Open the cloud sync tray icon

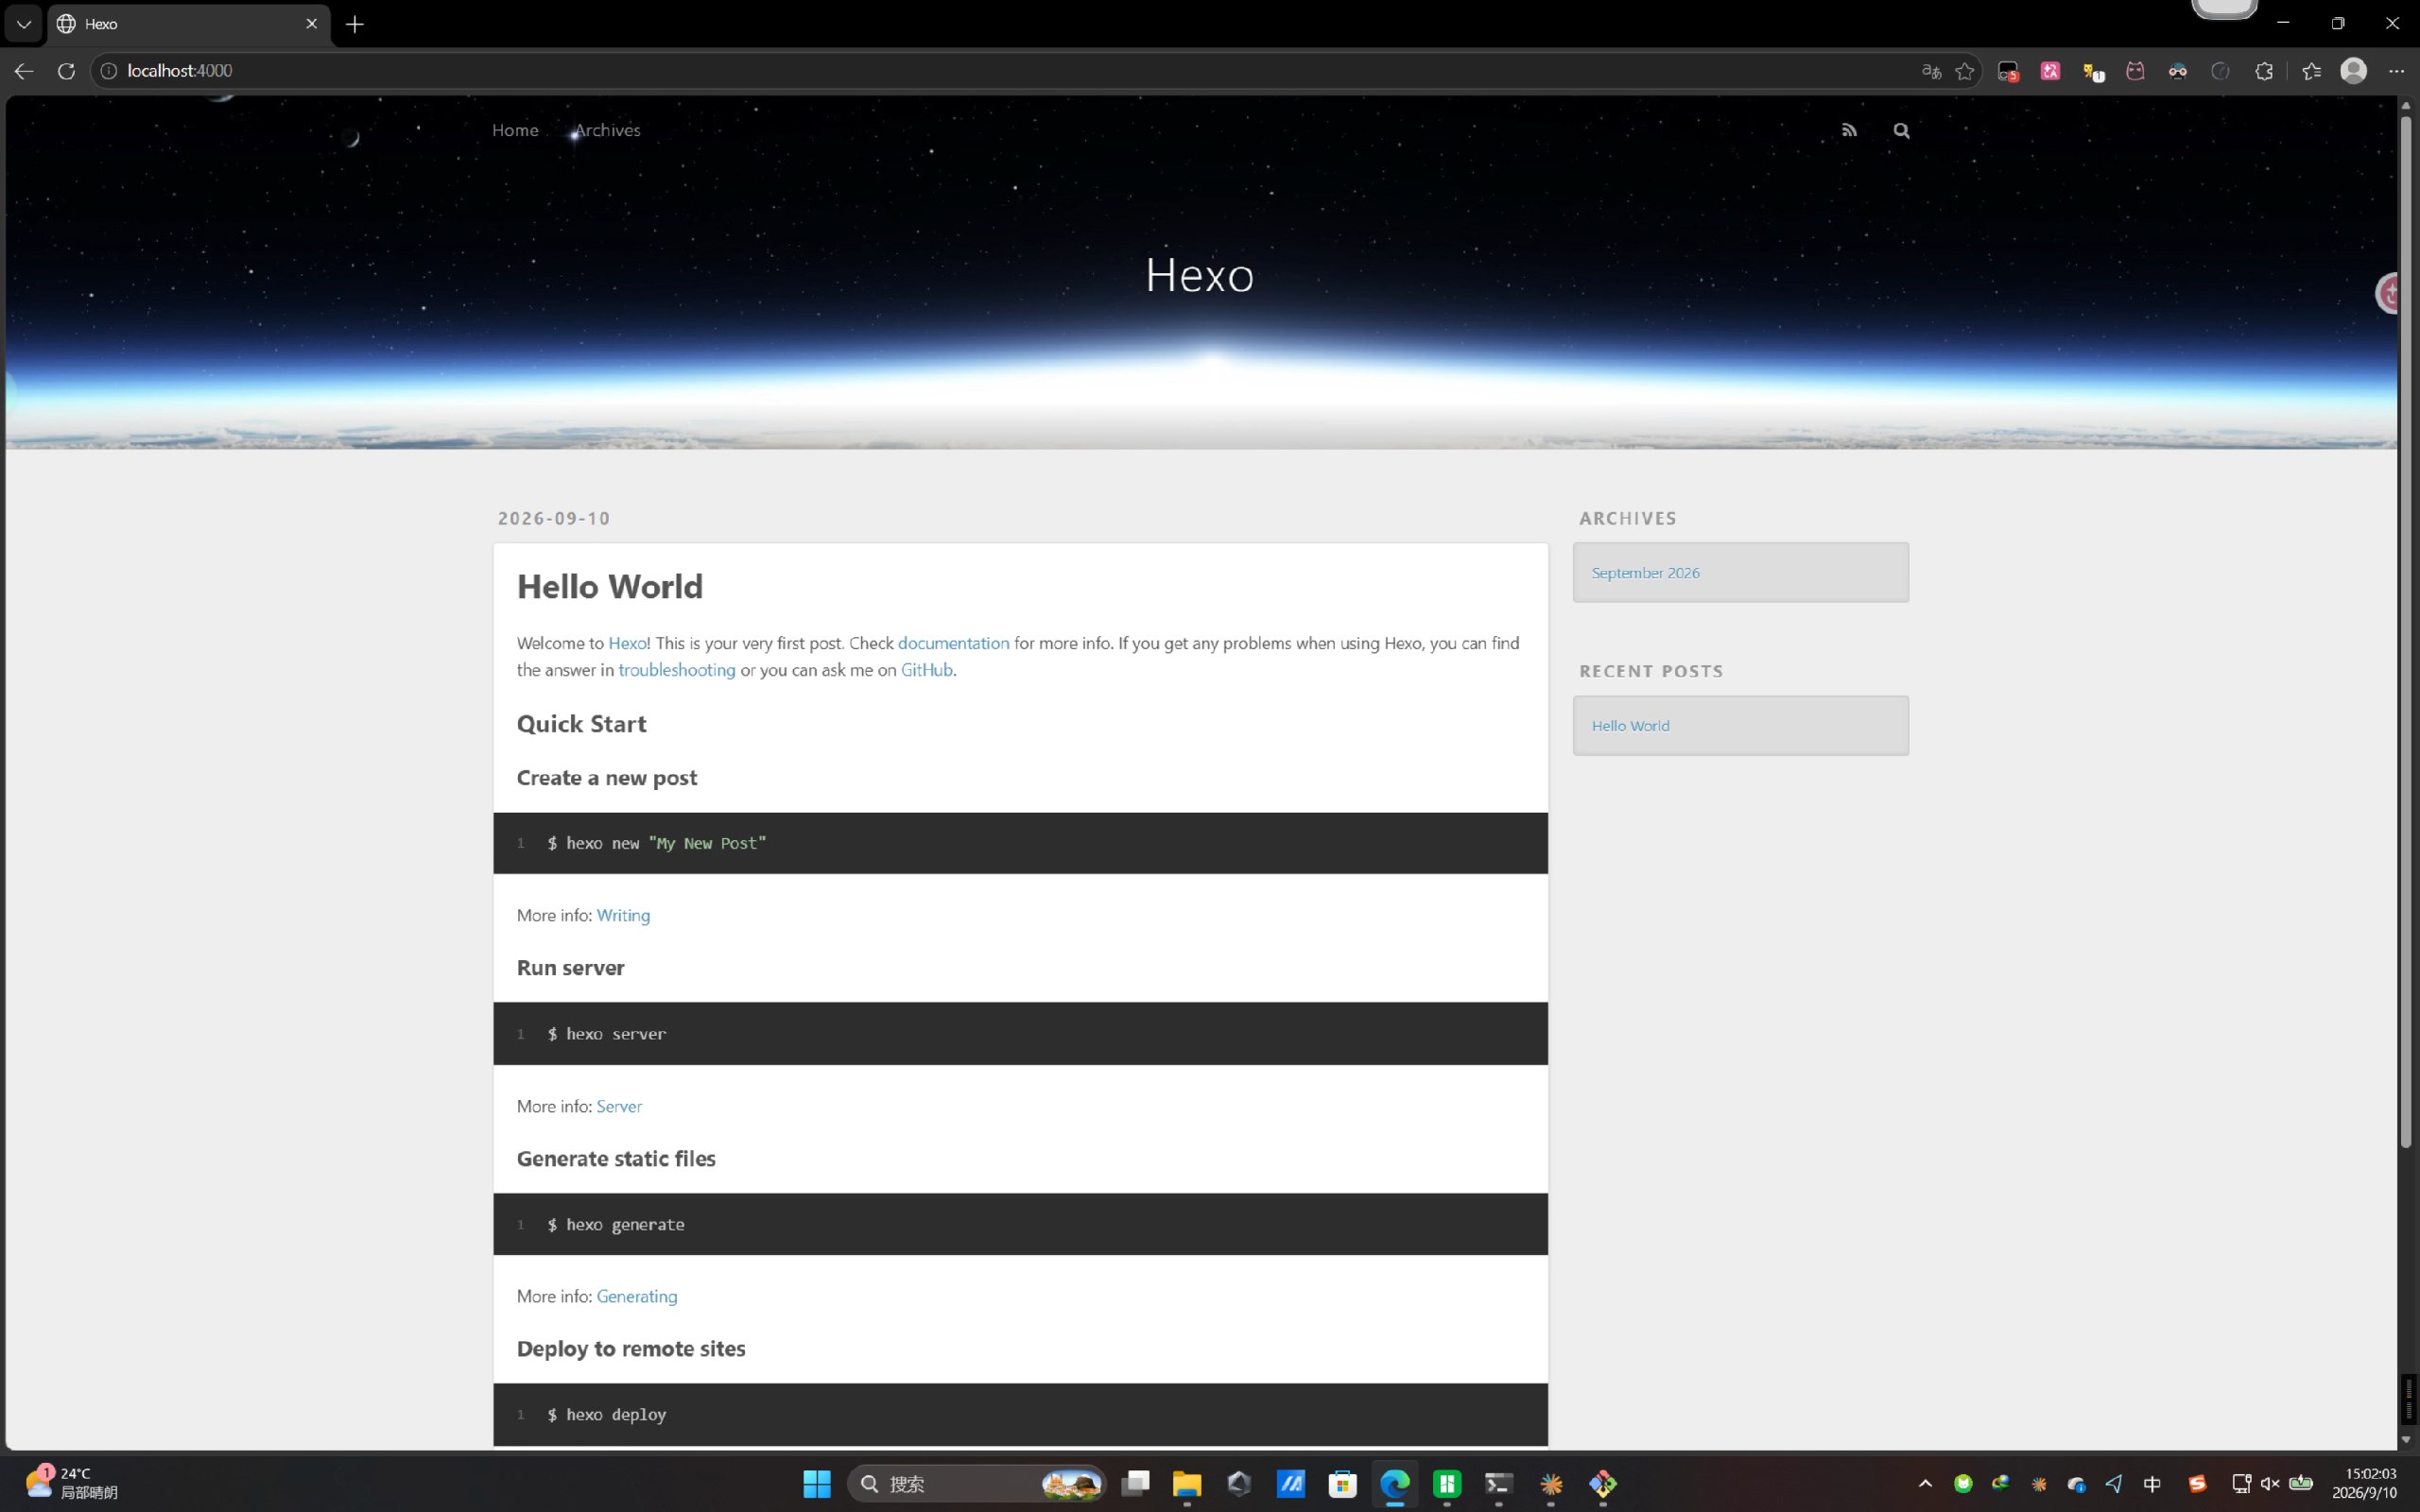pyautogui.click(x=2076, y=1484)
